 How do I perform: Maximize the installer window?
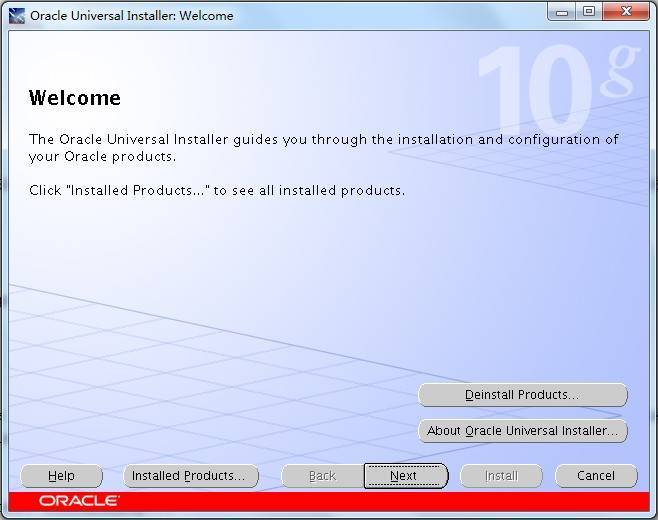(588, 12)
